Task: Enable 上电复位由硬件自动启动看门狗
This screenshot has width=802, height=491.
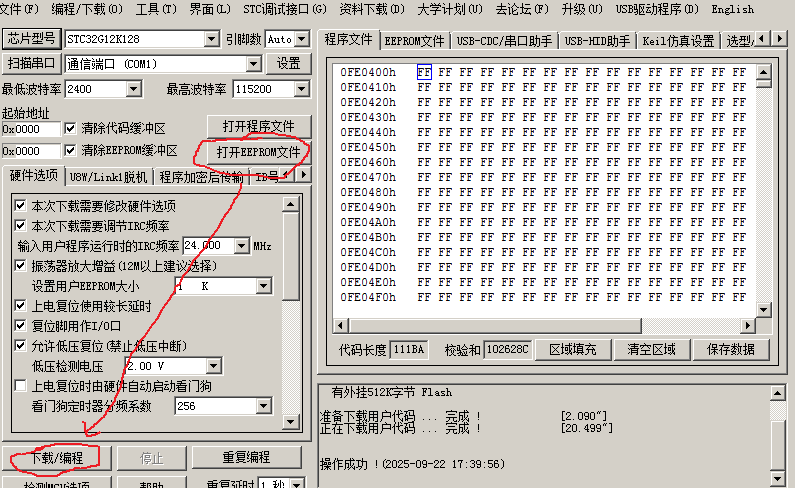Action: tap(21, 386)
